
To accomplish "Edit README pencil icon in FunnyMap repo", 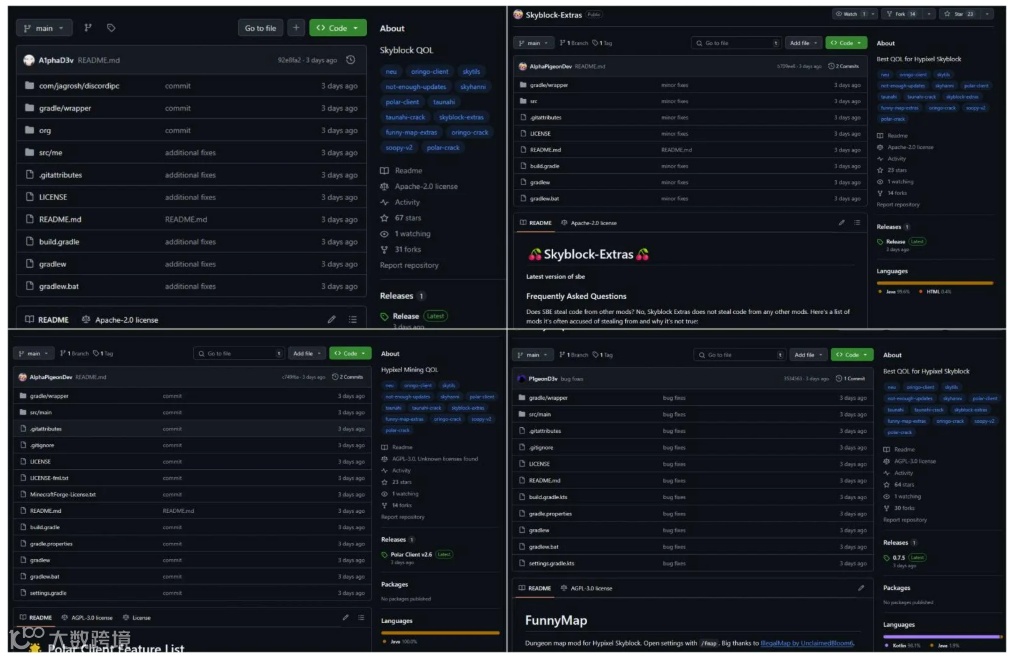I will pos(861,588).
